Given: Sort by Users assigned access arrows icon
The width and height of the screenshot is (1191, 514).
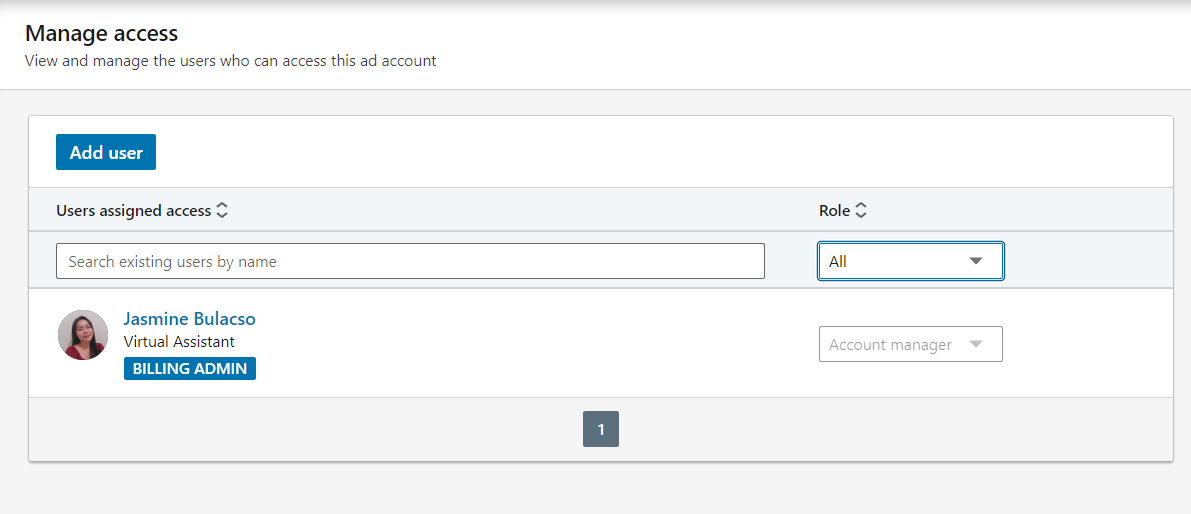Looking at the screenshot, I should (222, 211).
